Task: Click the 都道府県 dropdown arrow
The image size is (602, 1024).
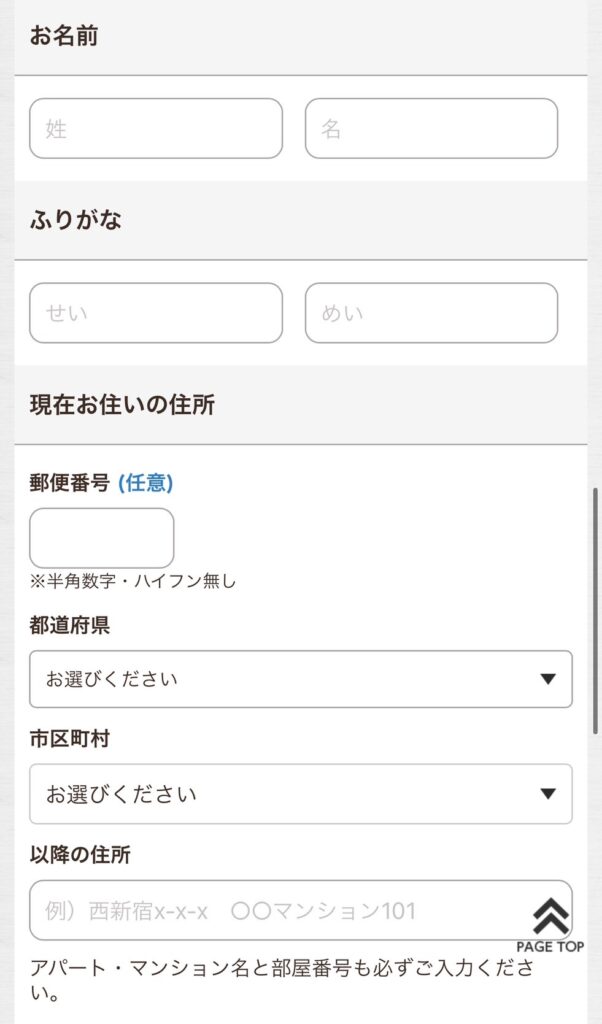Action: click(x=547, y=678)
